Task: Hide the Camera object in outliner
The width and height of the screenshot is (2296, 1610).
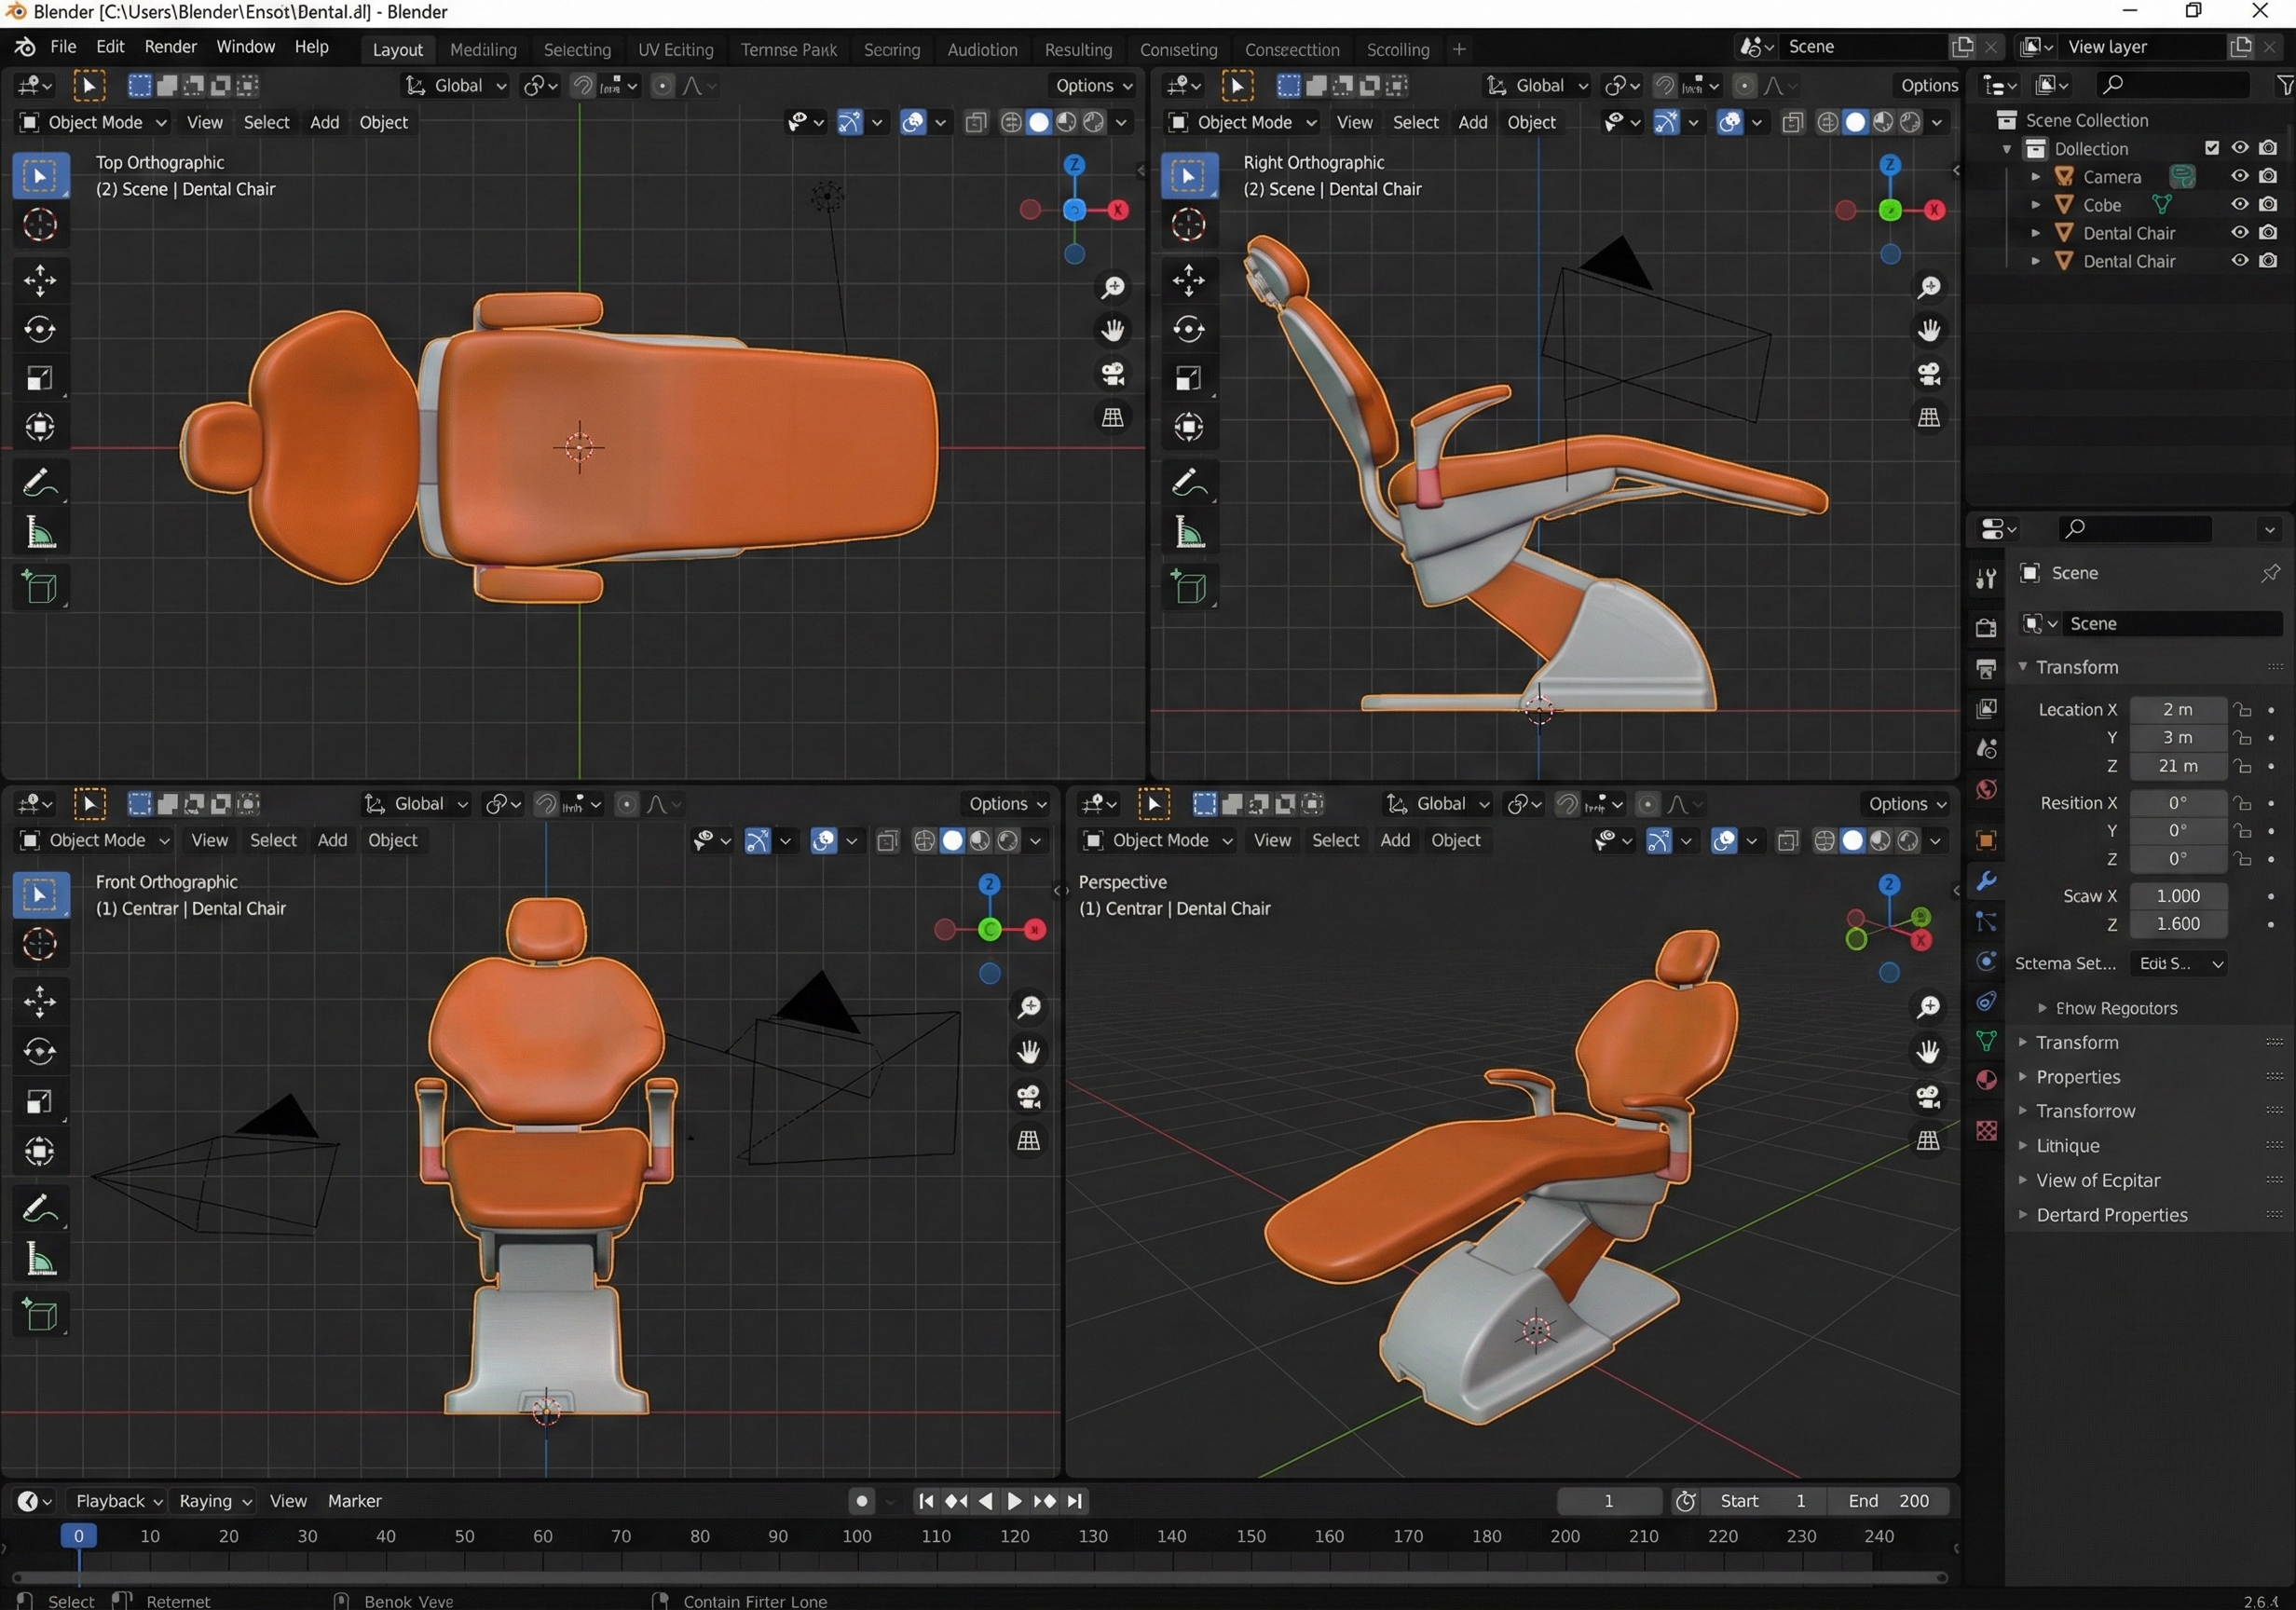Action: pos(2239,176)
